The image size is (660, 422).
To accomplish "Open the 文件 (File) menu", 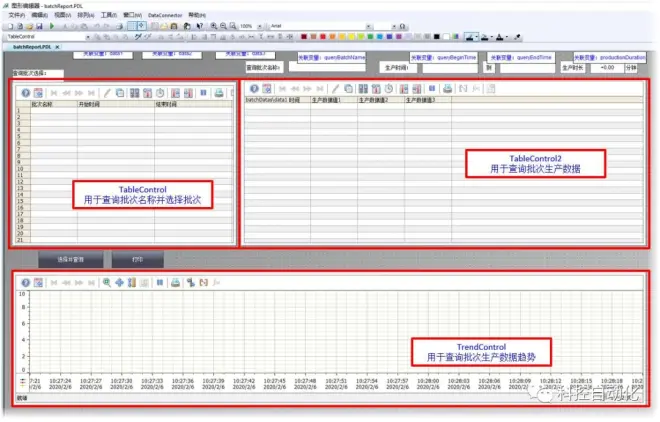I will [16, 15].
